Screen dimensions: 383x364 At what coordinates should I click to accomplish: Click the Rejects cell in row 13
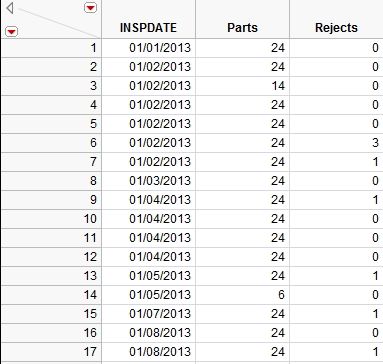click(336, 276)
